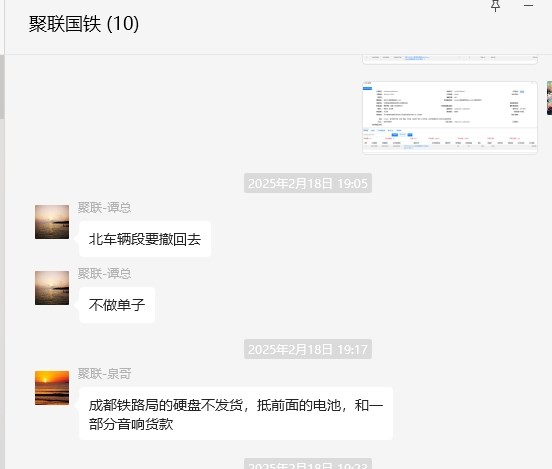
Task: Select the 成都铁路局的硬盘不发货 message bubble
Action: (236, 414)
